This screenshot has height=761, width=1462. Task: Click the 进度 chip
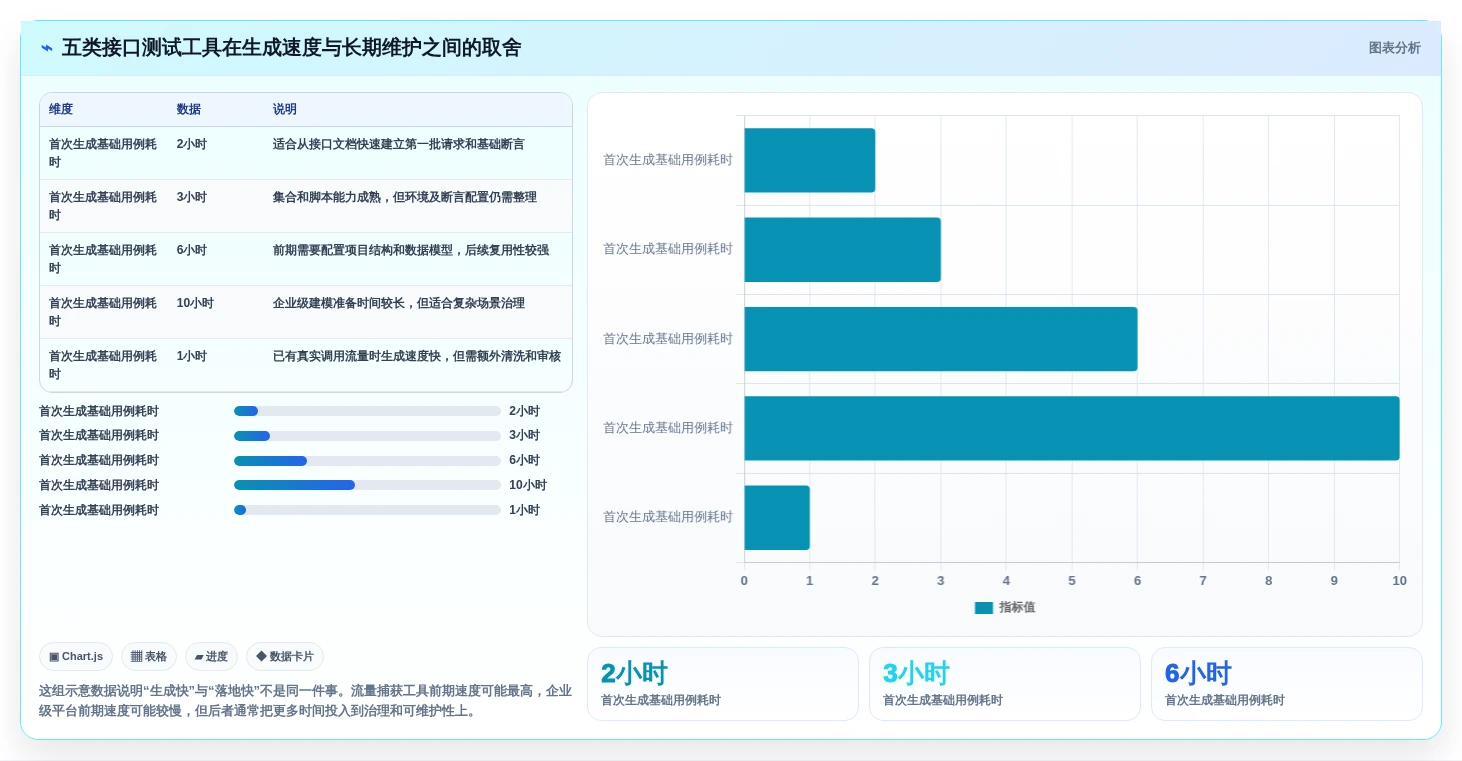211,657
